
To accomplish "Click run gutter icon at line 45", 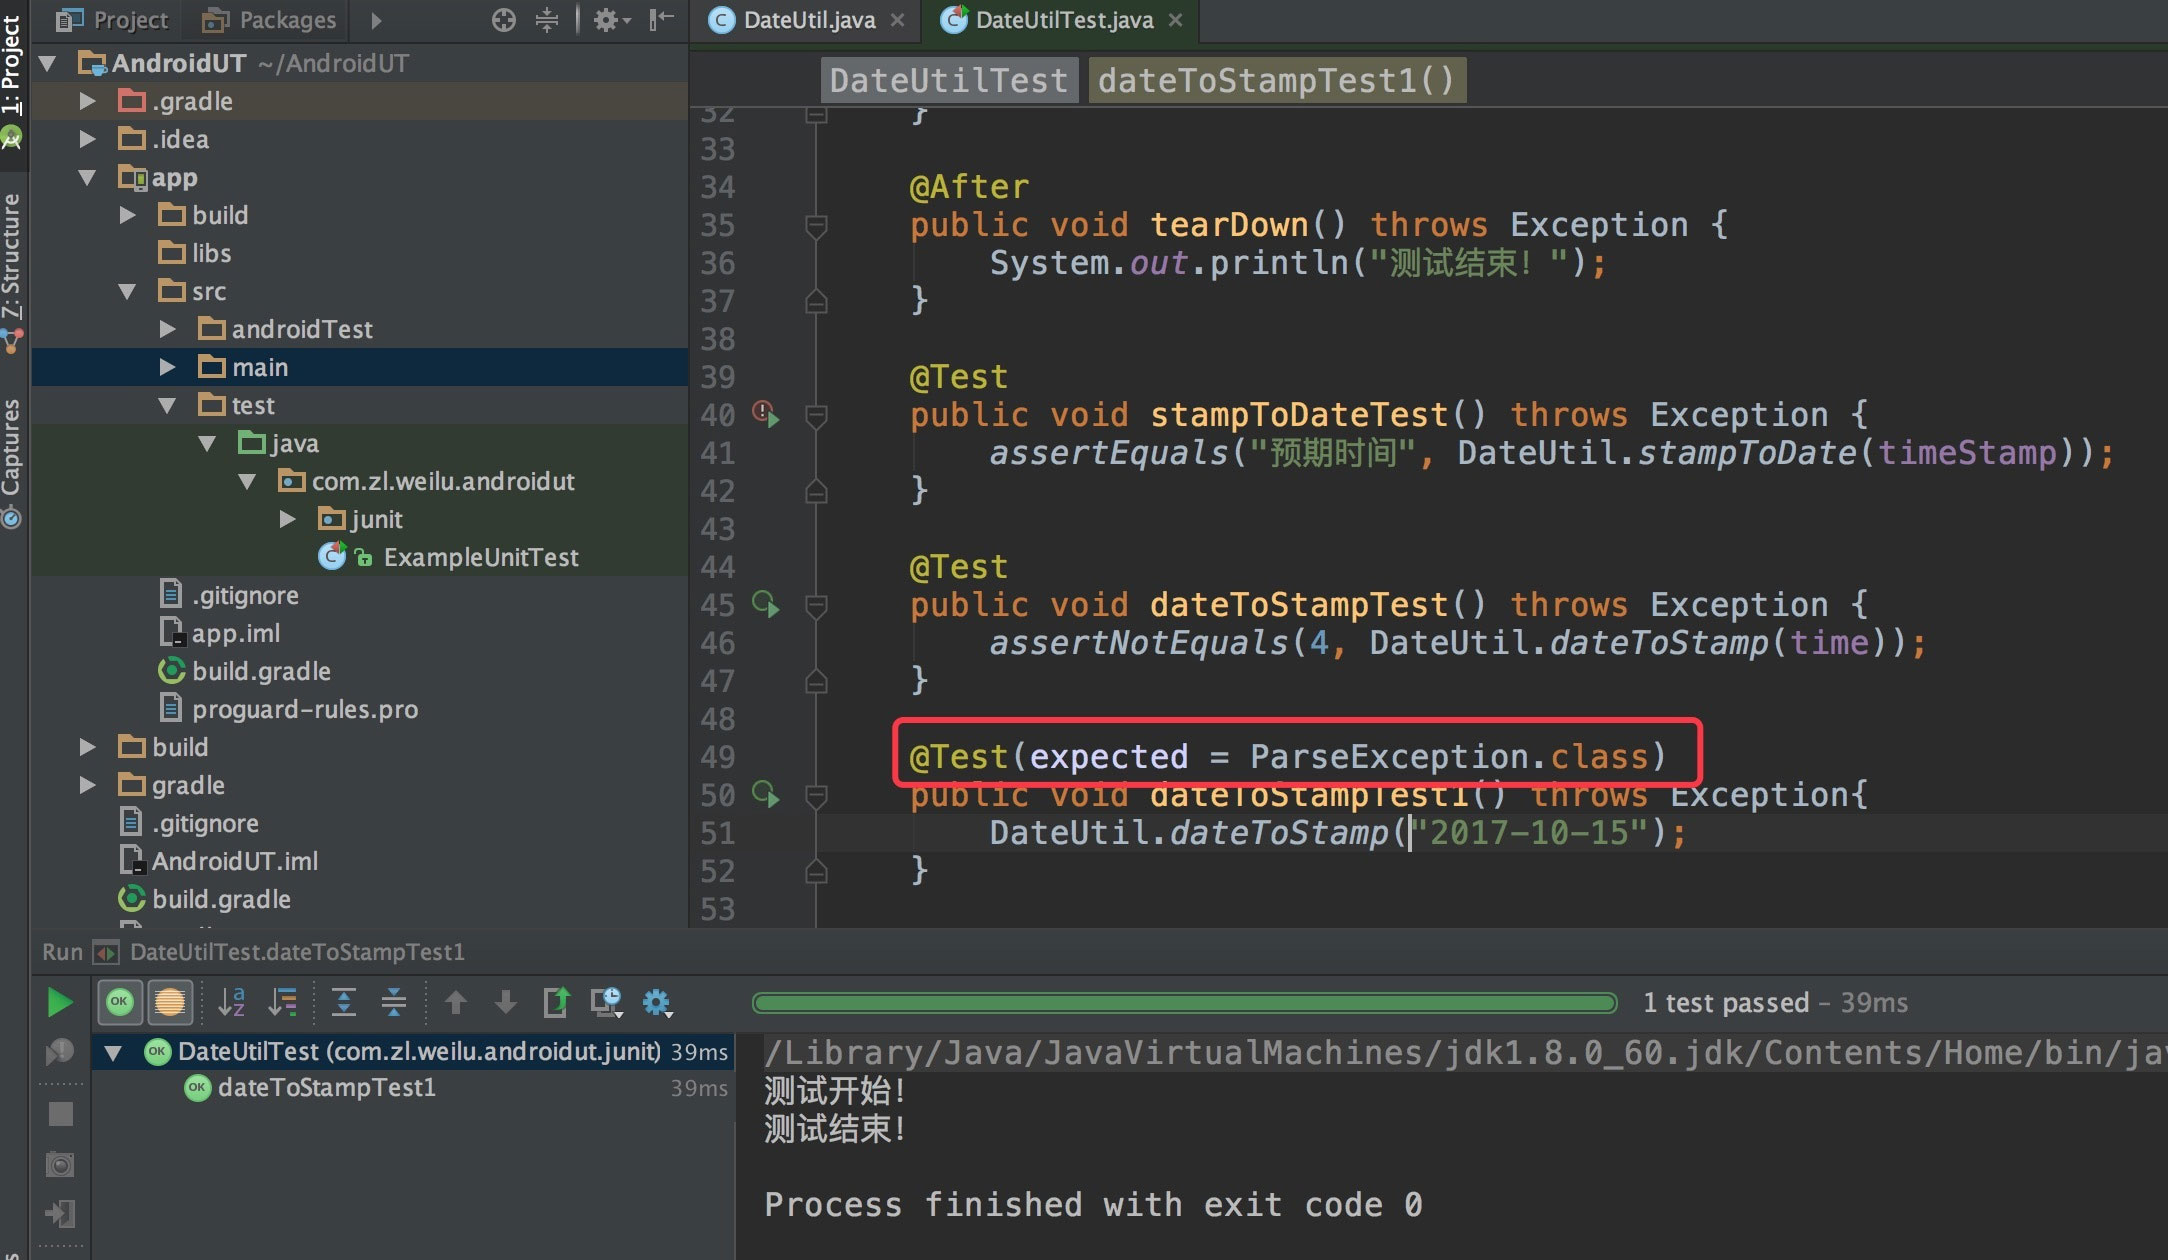I will (766, 604).
